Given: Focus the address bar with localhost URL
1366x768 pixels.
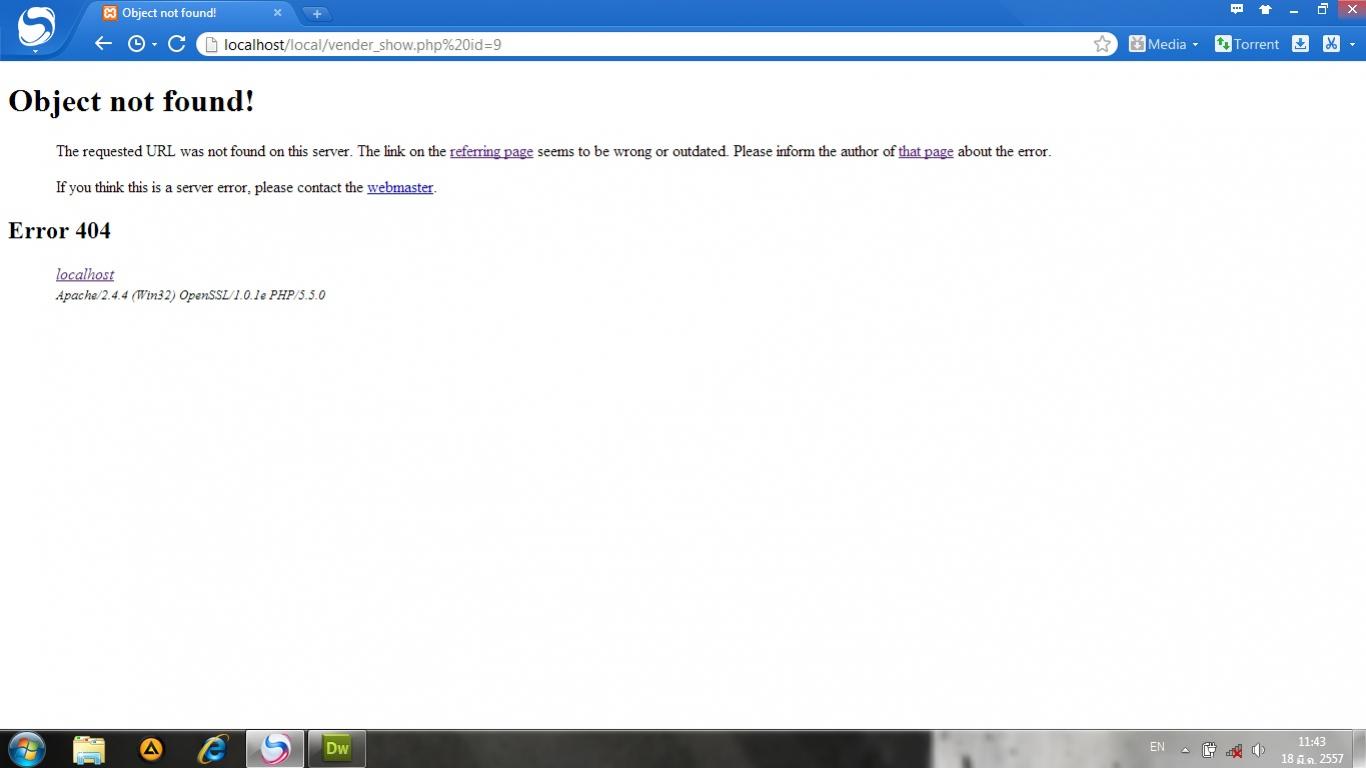Looking at the screenshot, I should [655, 44].
